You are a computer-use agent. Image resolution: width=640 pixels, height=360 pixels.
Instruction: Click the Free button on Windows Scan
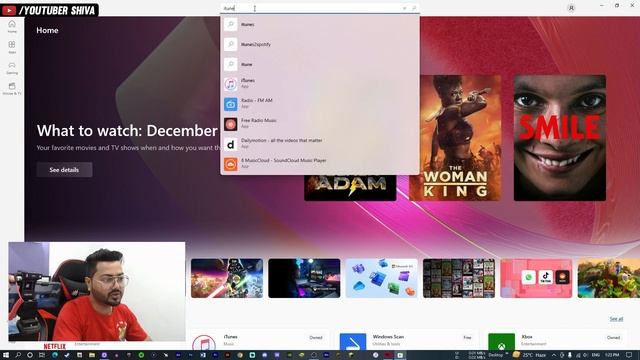click(x=467, y=338)
